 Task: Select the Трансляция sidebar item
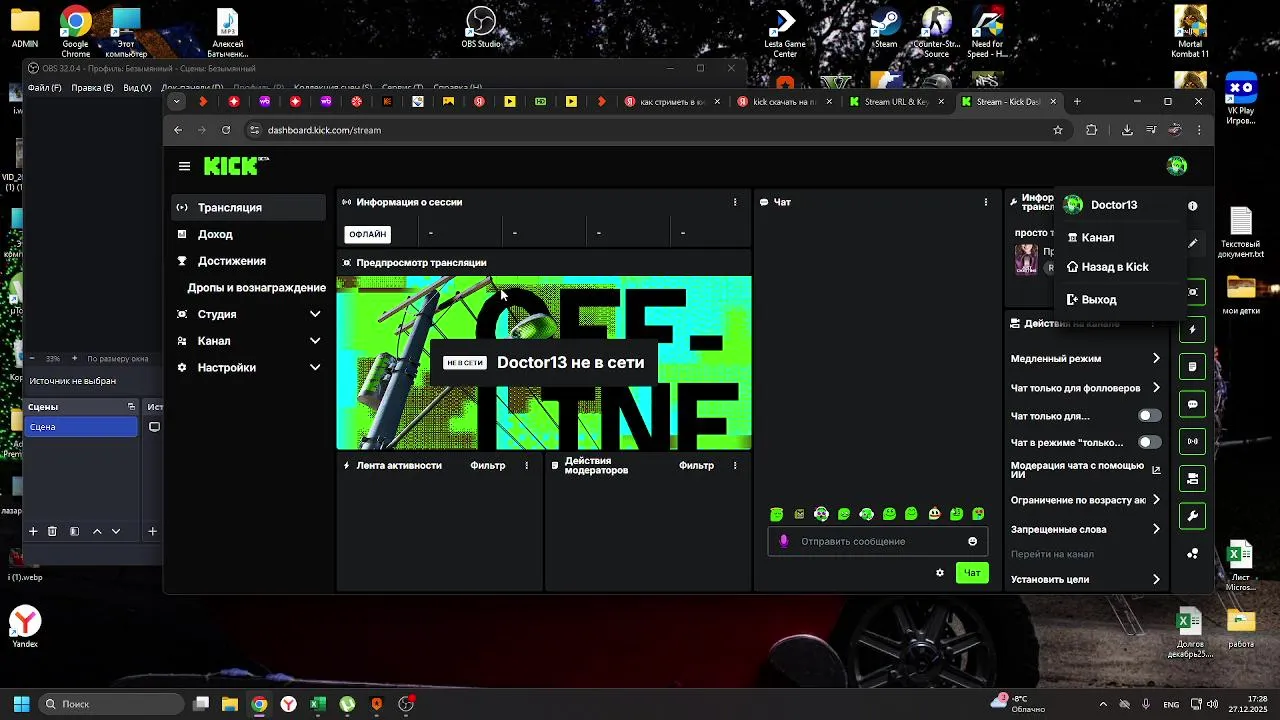pos(248,207)
